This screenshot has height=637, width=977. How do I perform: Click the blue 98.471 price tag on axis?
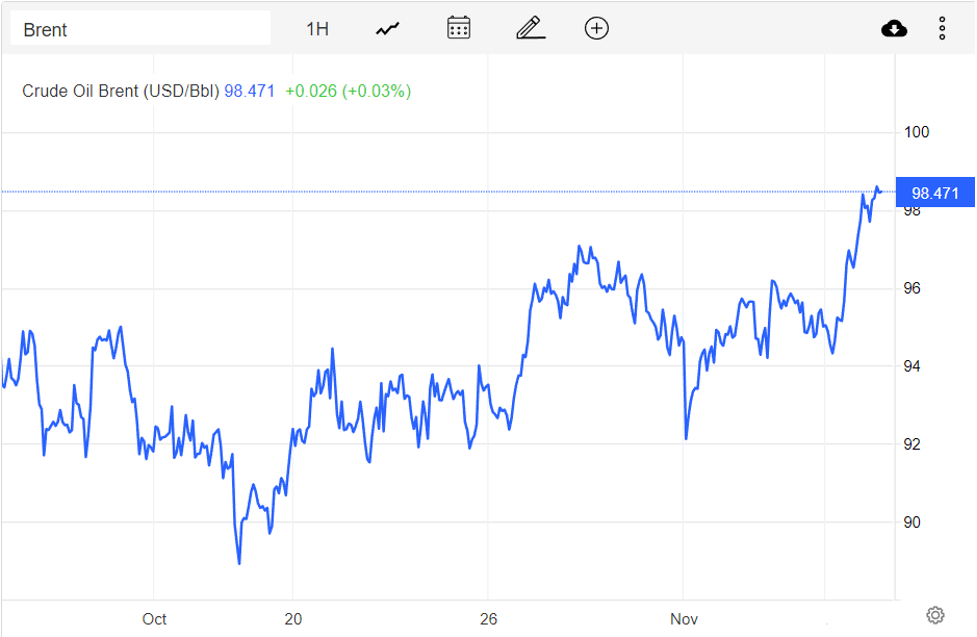click(935, 193)
